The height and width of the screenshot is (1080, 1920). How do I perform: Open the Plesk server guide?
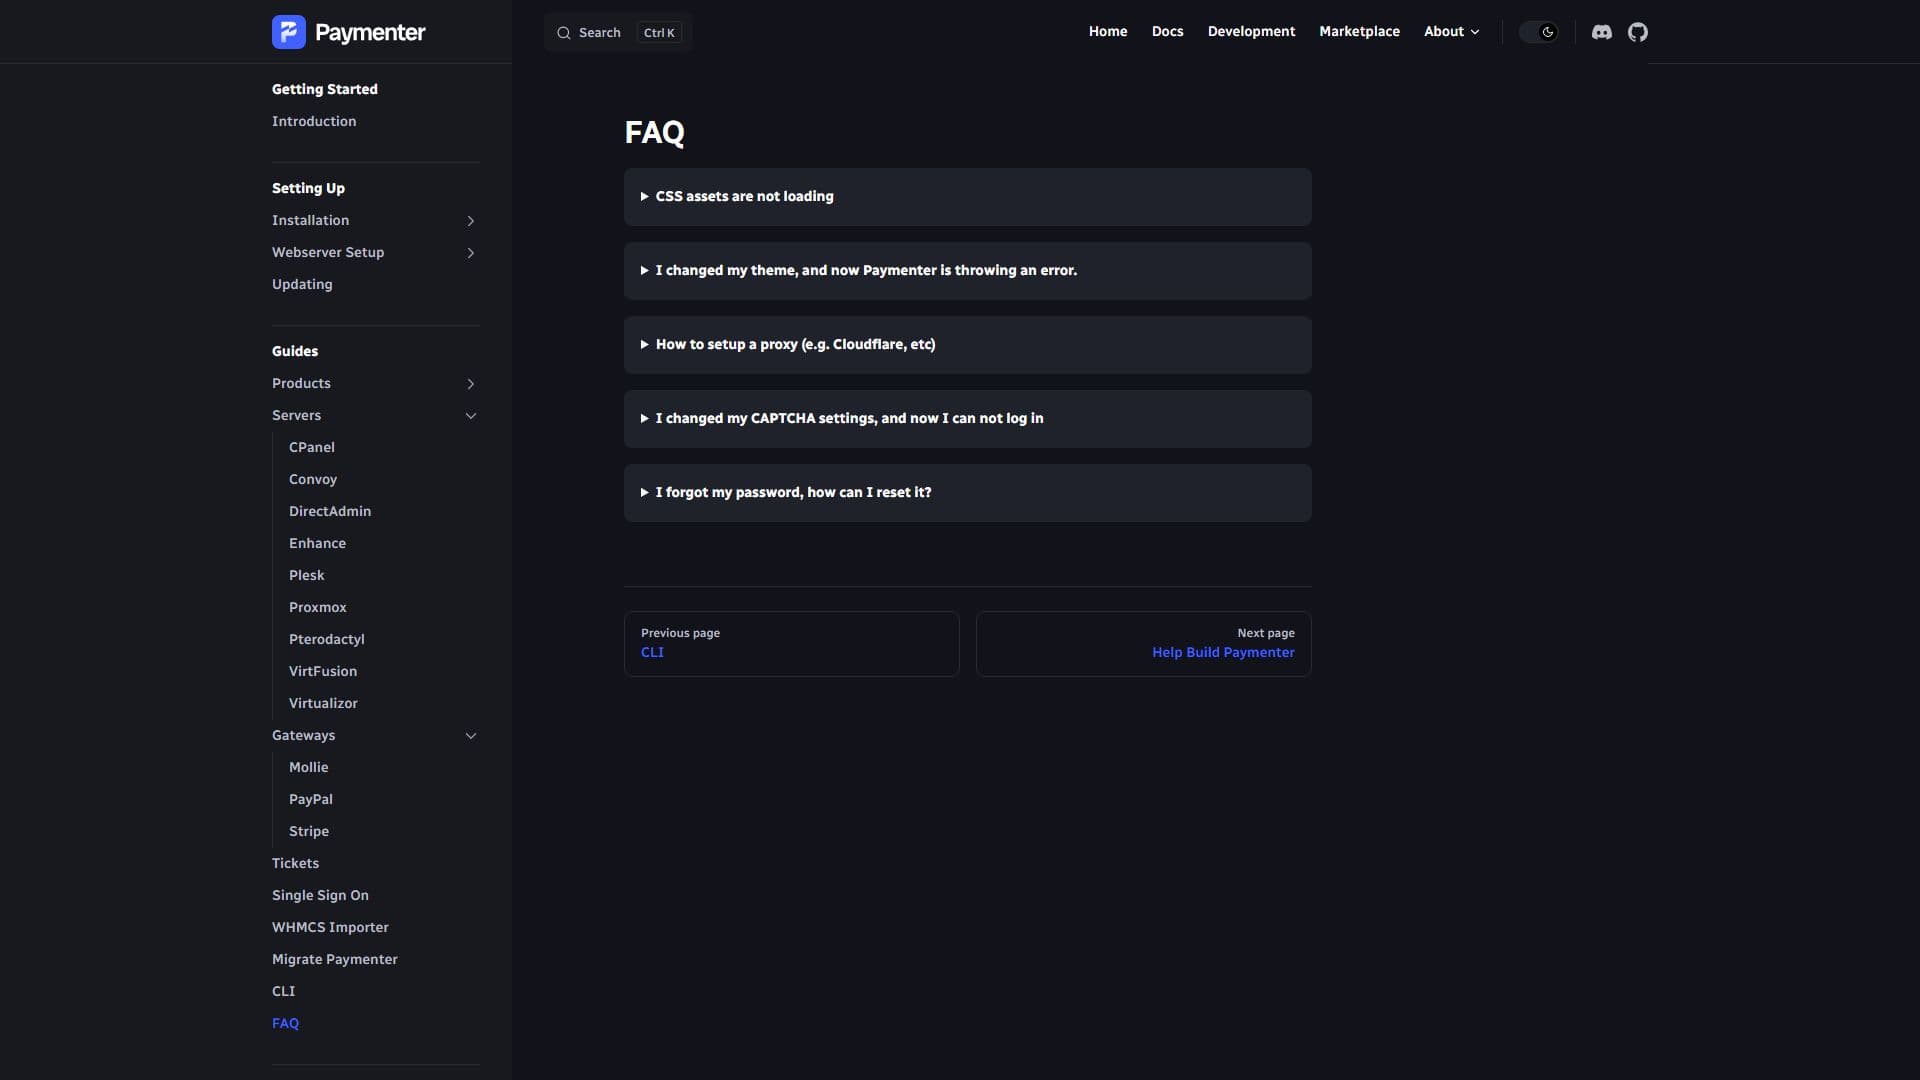click(x=307, y=575)
